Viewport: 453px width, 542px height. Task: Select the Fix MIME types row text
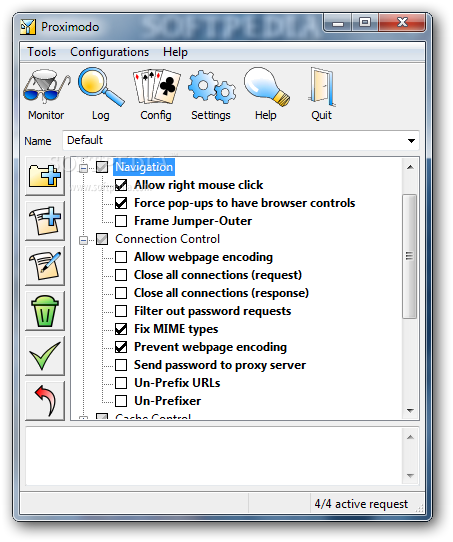(176, 329)
